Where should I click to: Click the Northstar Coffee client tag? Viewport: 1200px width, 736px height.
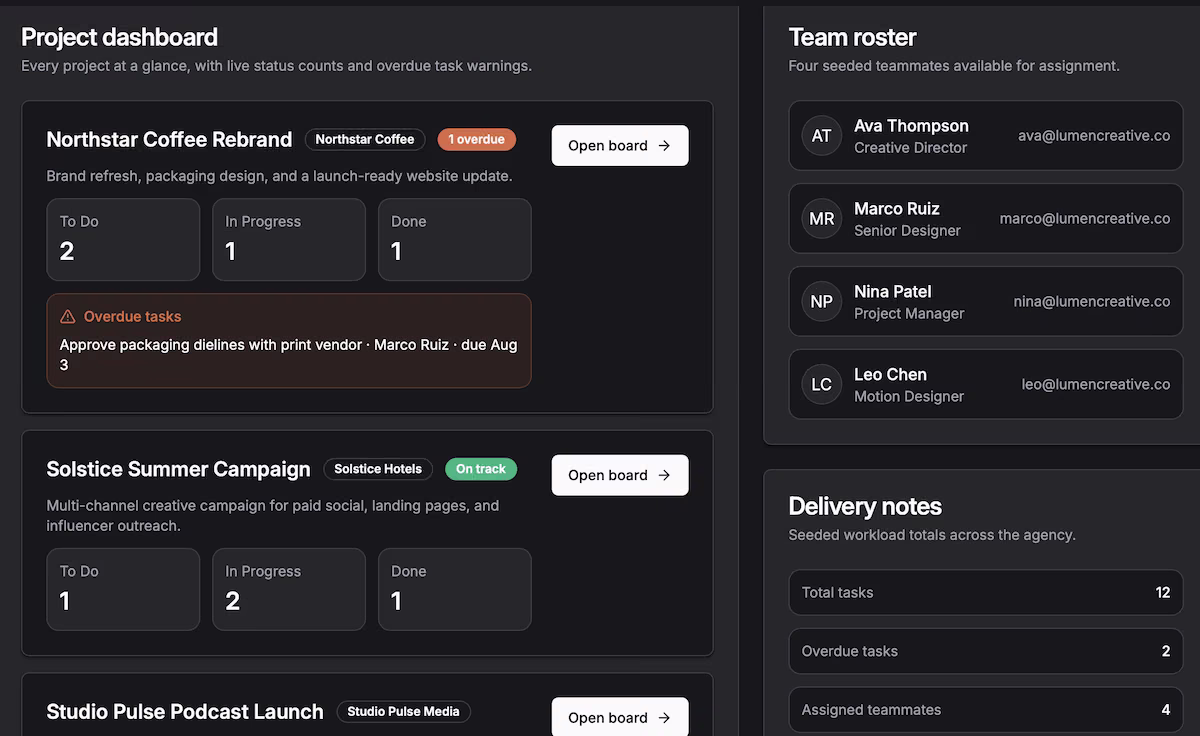[365, 139]
